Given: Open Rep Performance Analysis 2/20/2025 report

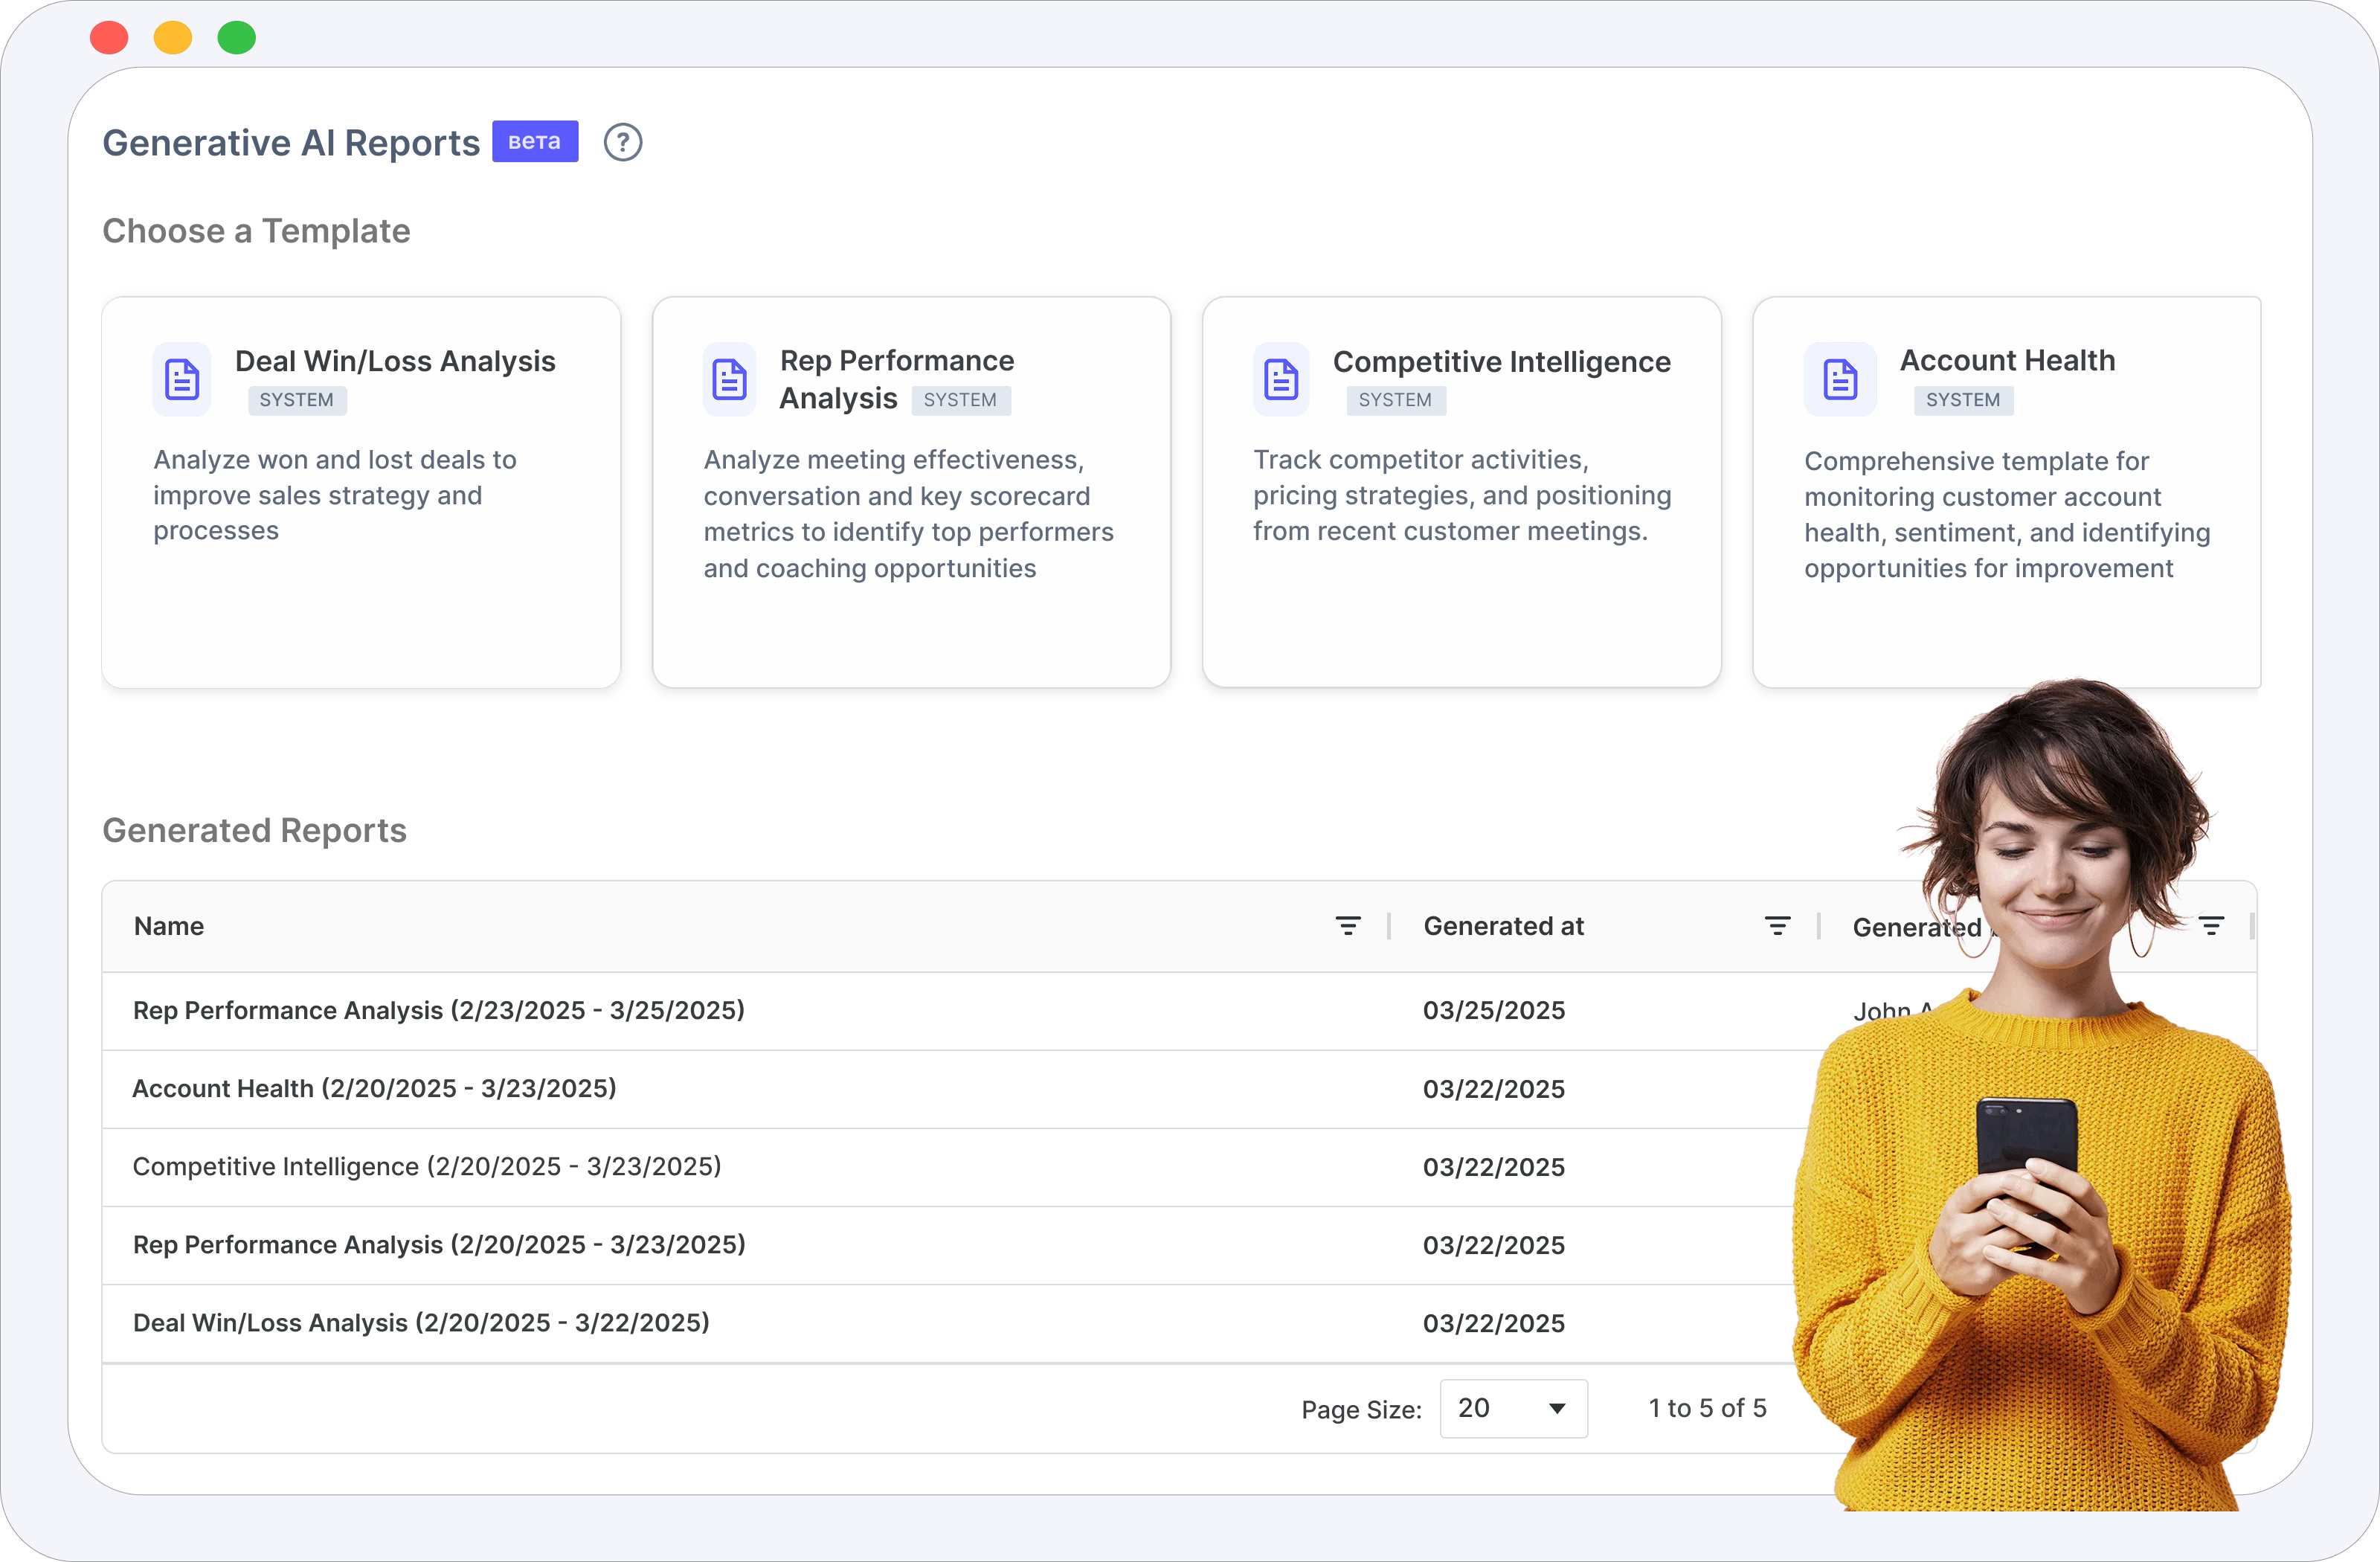Looking at the screenshot, I should (x=439, y=1244).
